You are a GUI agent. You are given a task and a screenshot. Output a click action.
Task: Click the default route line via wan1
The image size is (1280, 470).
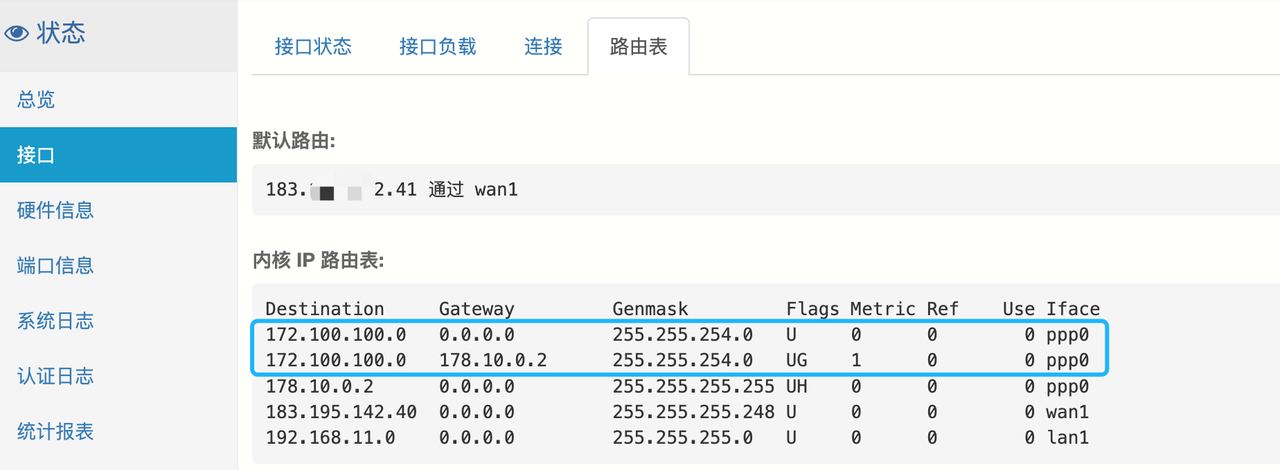(392, 189)
